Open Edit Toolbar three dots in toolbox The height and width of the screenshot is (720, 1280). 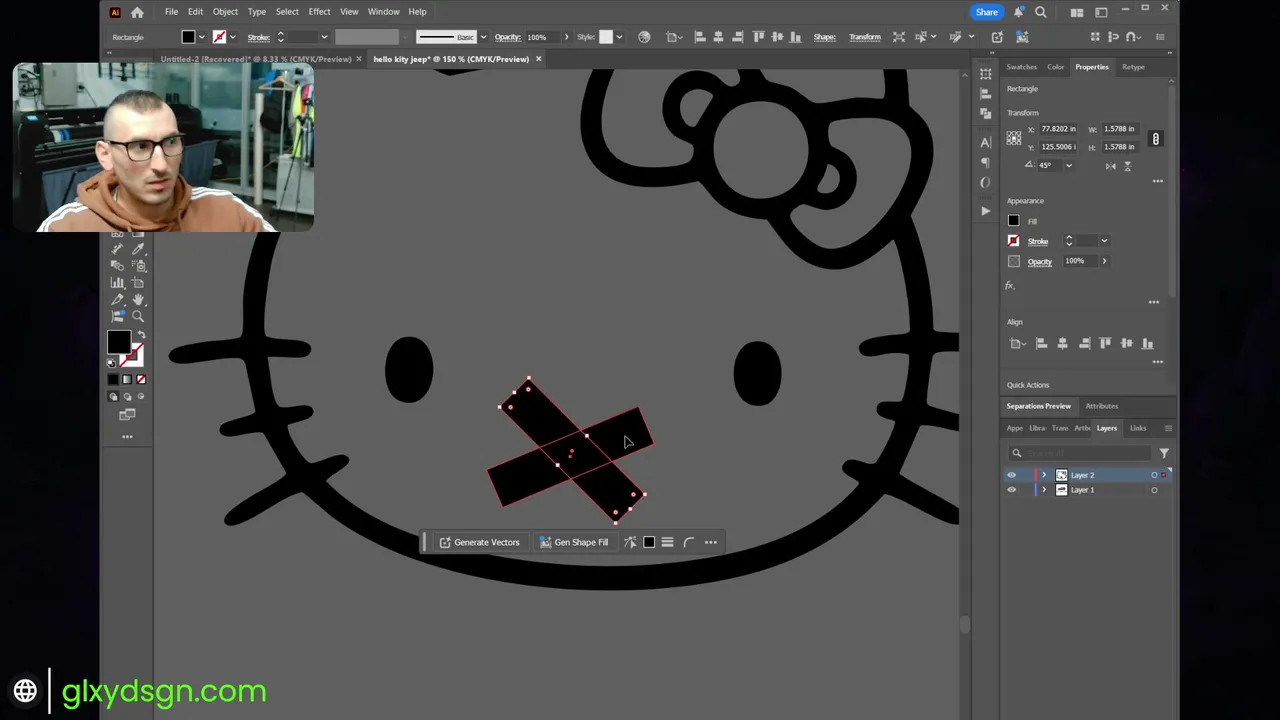tap(127, 437)
